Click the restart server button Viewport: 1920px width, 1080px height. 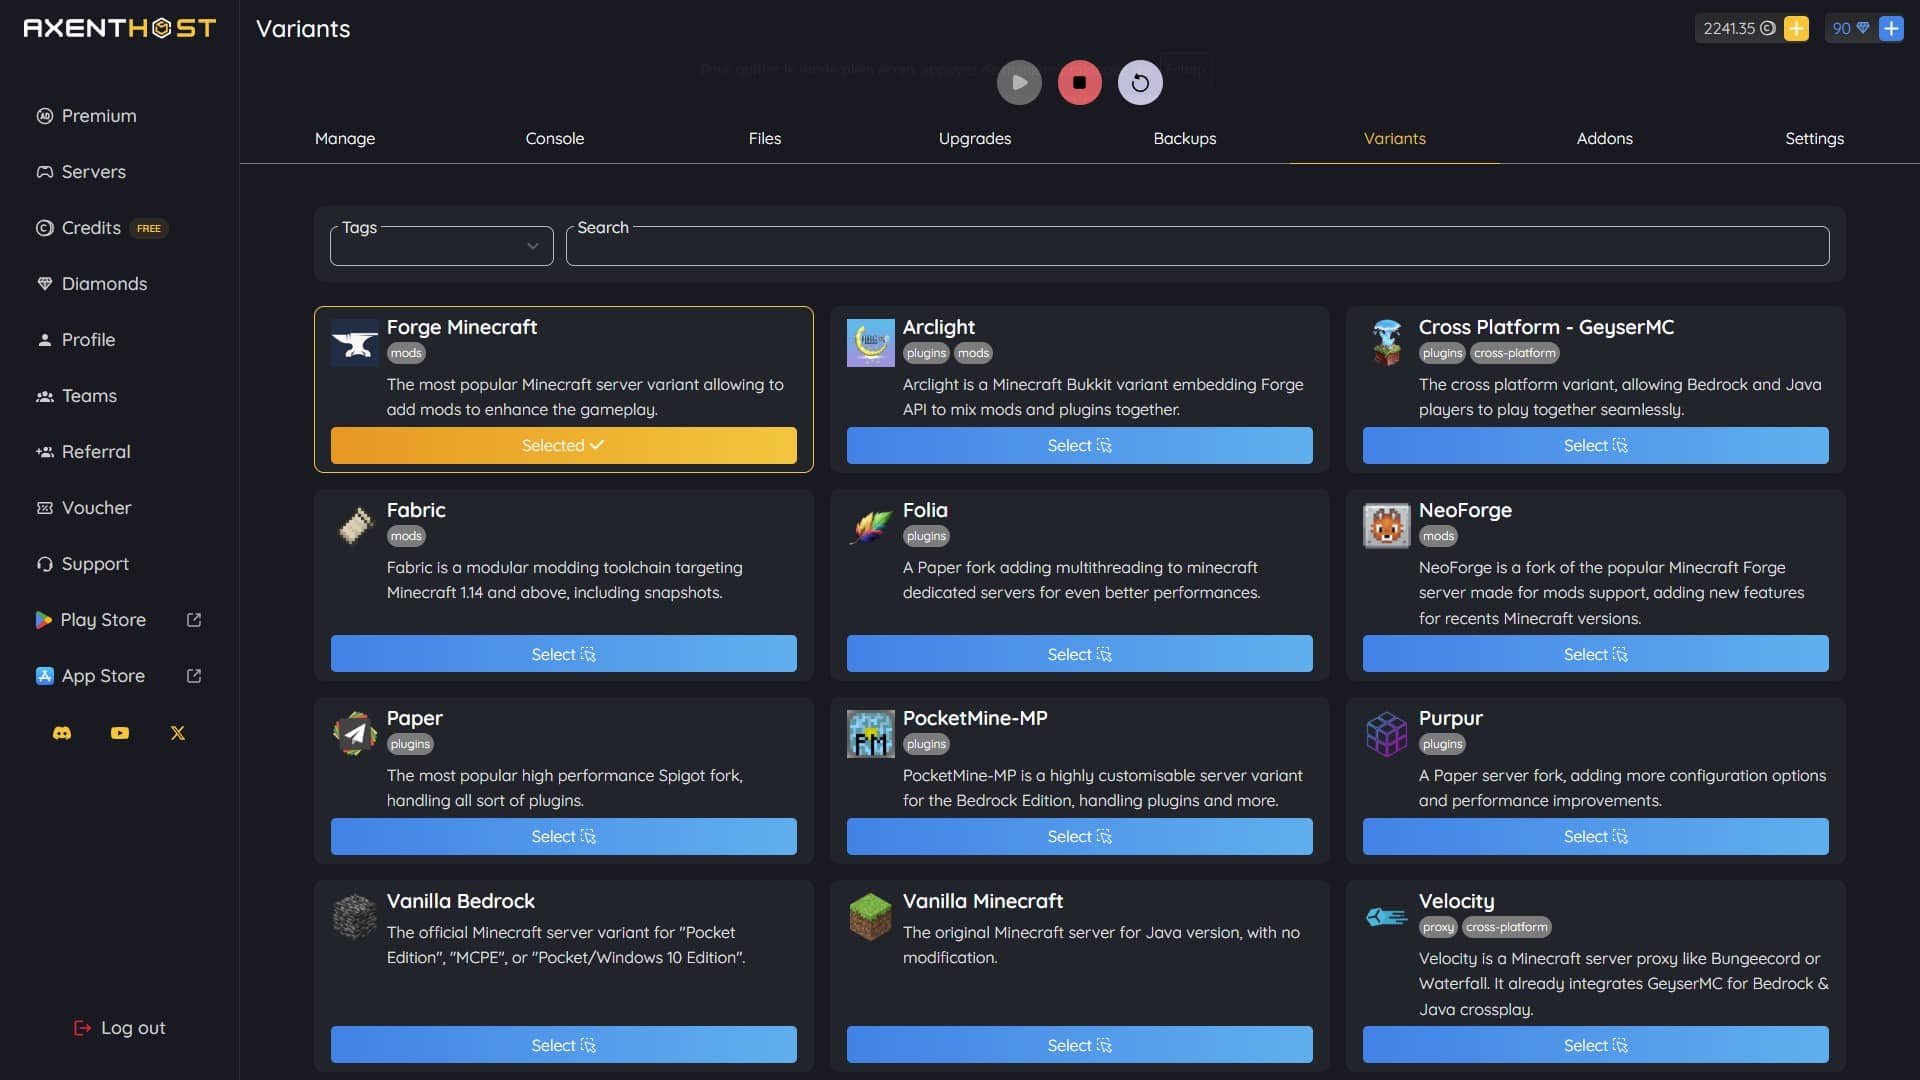point(1138,82)
